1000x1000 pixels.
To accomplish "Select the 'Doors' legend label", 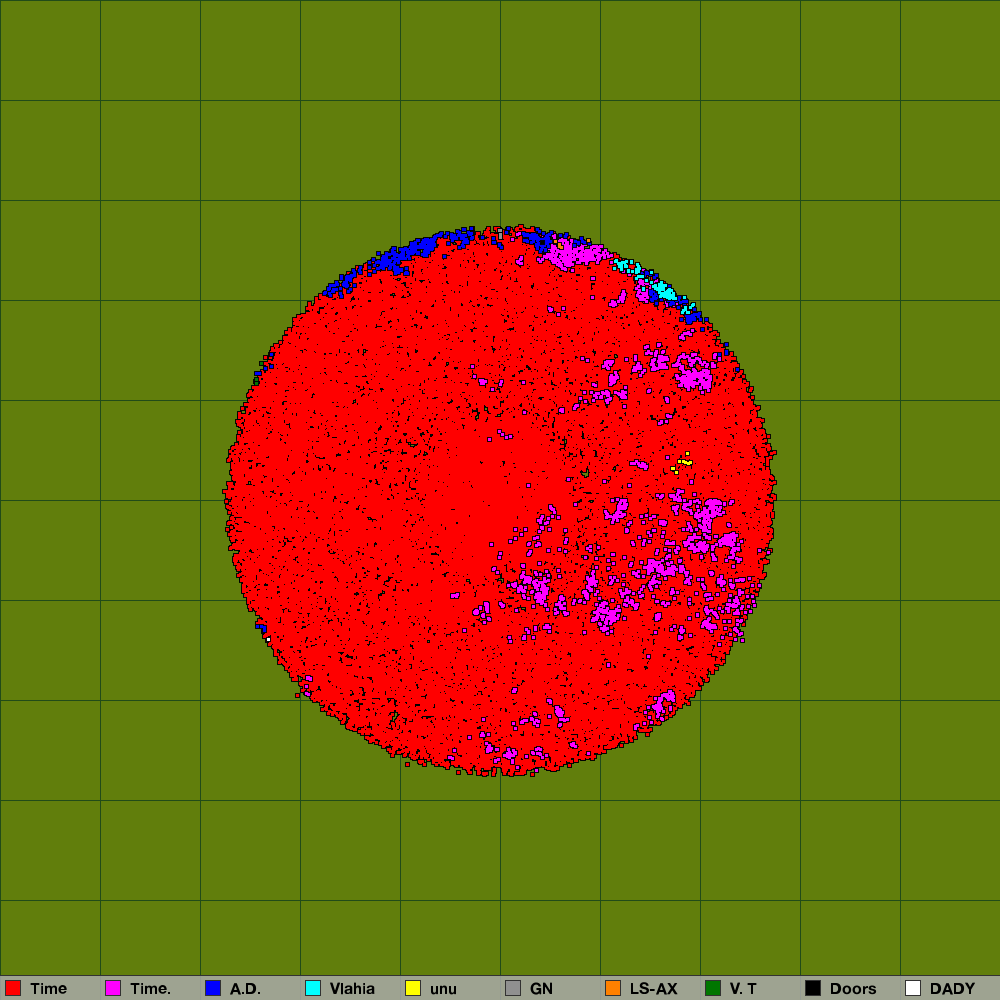I will click(x=853, y=989).
